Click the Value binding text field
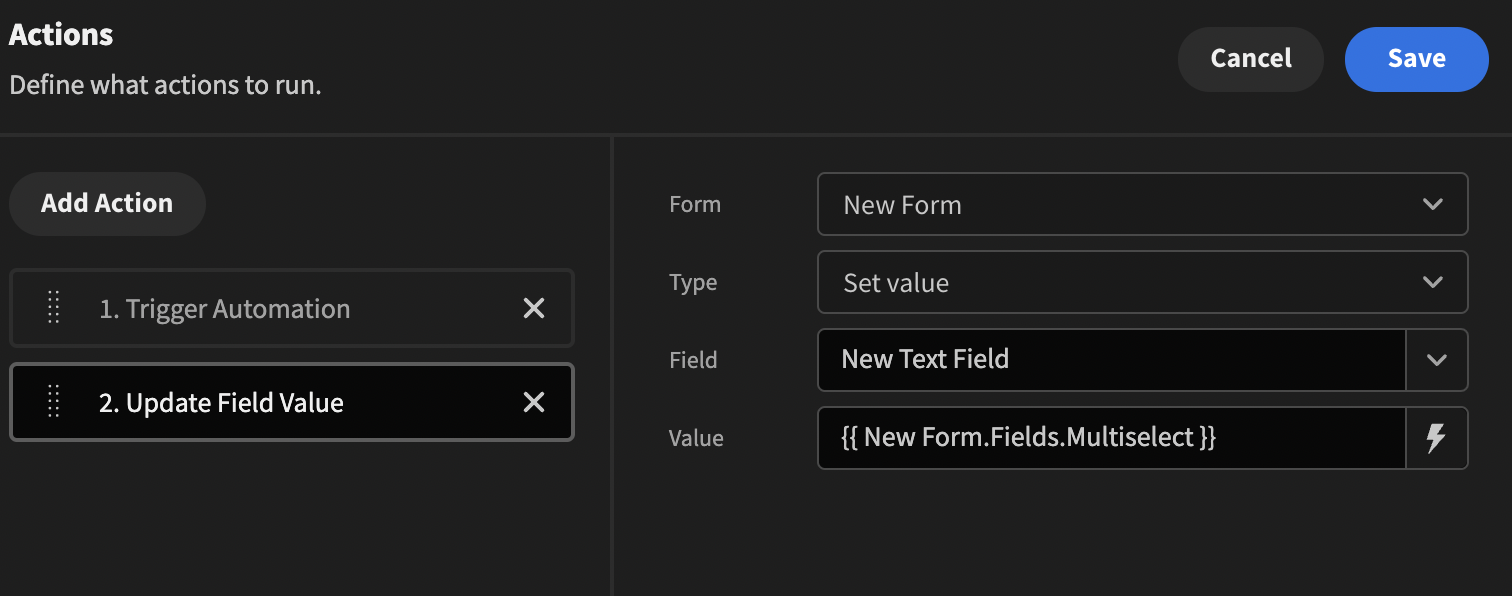Screen dimensions: 1512x596 (x=1110, y=438)
